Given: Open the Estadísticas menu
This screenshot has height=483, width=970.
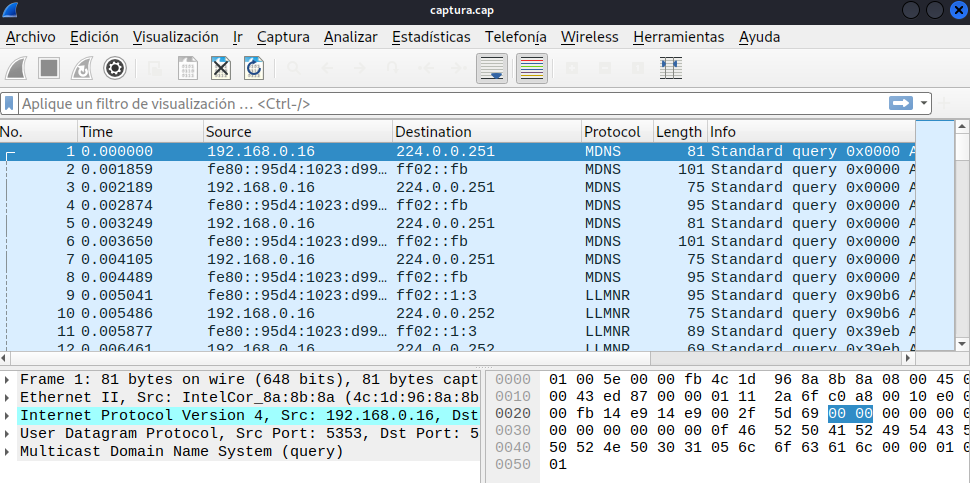Looking at the screenshot, I should coord(431,37).
